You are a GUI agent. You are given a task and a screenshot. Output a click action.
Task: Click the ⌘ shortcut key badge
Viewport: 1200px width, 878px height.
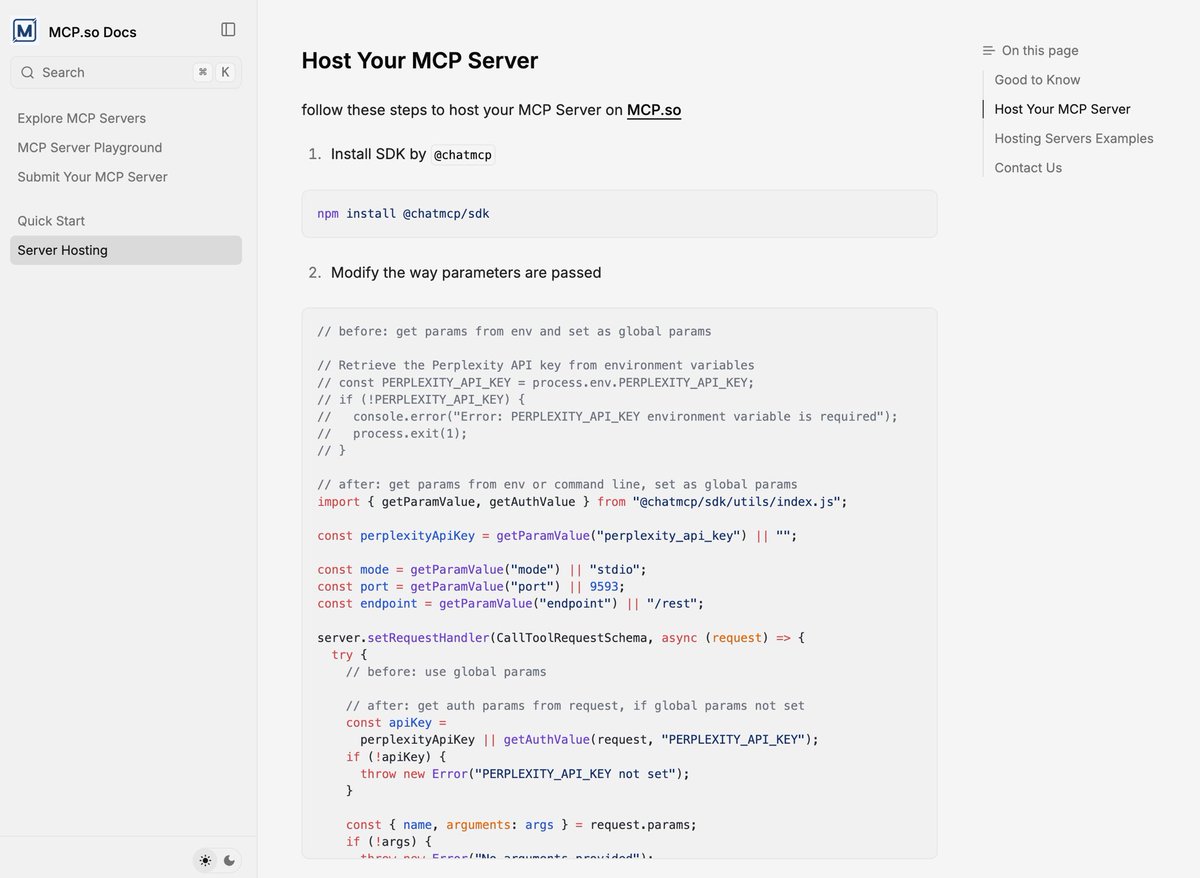(x=203, y=72)
